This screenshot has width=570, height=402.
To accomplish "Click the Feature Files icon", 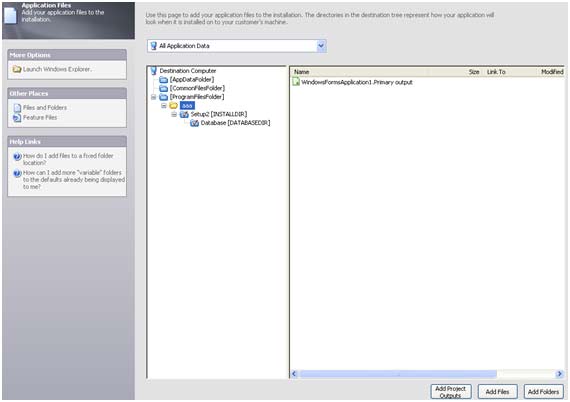I will [17, 118].
